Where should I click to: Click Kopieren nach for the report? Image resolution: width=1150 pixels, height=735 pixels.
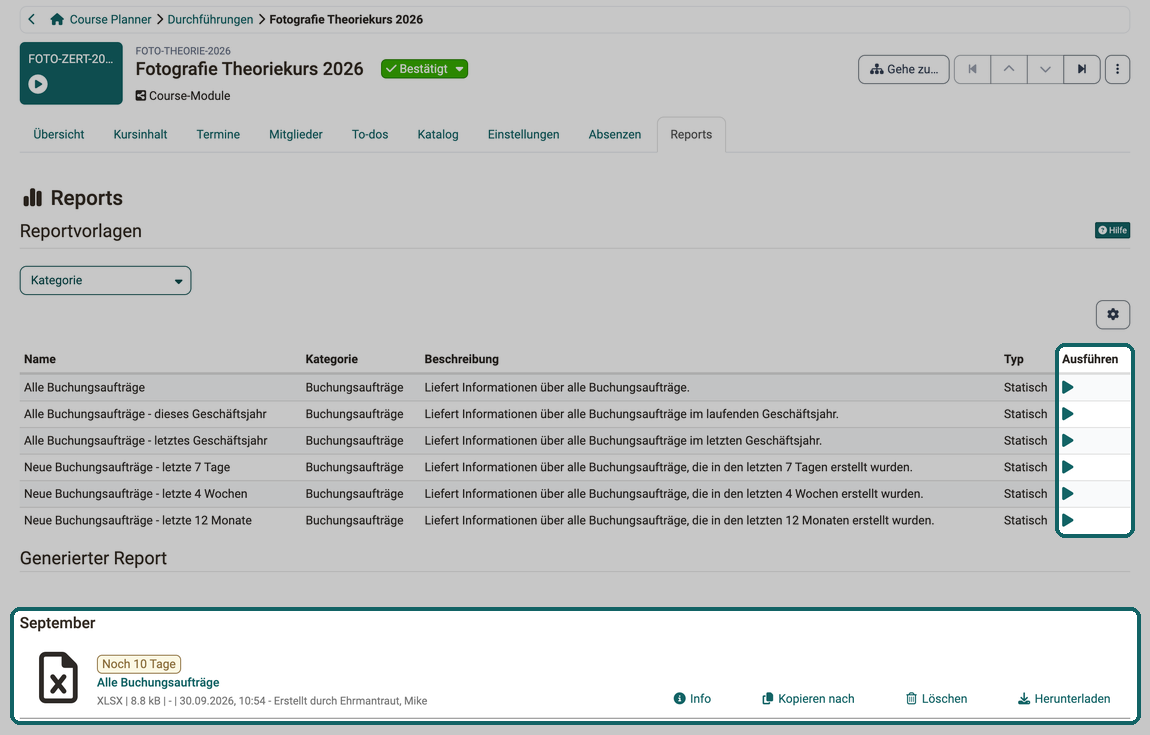(808, 698)
